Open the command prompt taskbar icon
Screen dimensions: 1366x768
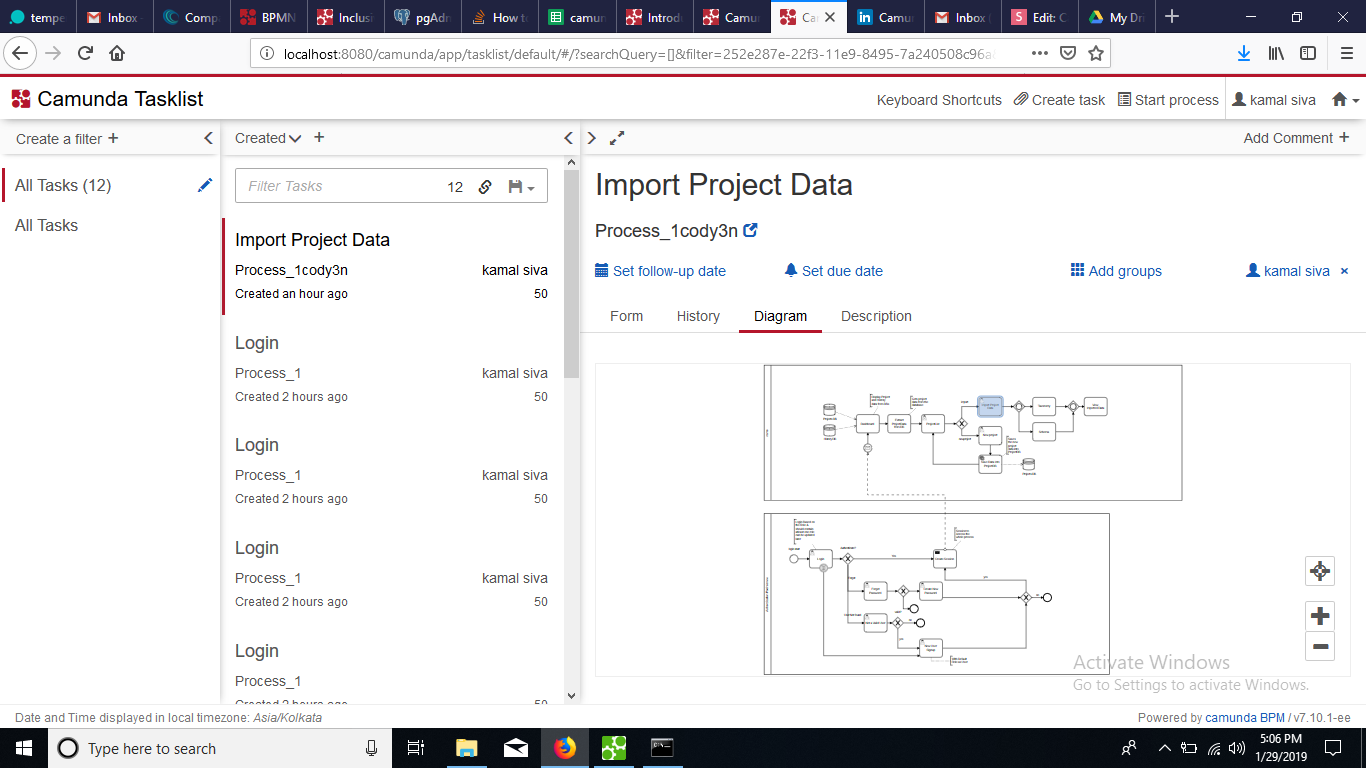[x=662, y=748]
